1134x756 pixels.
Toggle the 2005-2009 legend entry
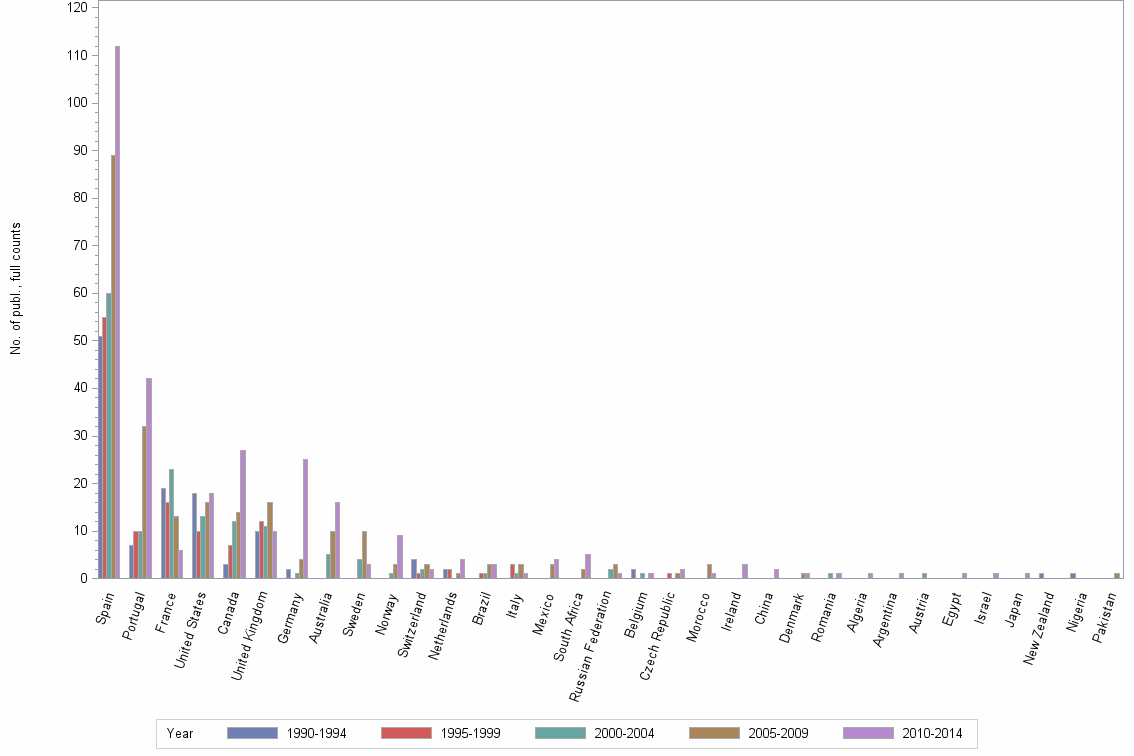pyautogui.click(x=781, y=733)
